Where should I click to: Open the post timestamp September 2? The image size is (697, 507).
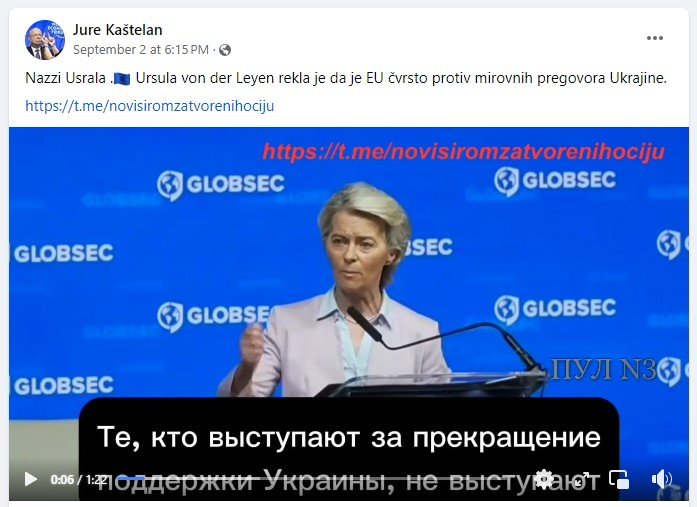[140, 49]
